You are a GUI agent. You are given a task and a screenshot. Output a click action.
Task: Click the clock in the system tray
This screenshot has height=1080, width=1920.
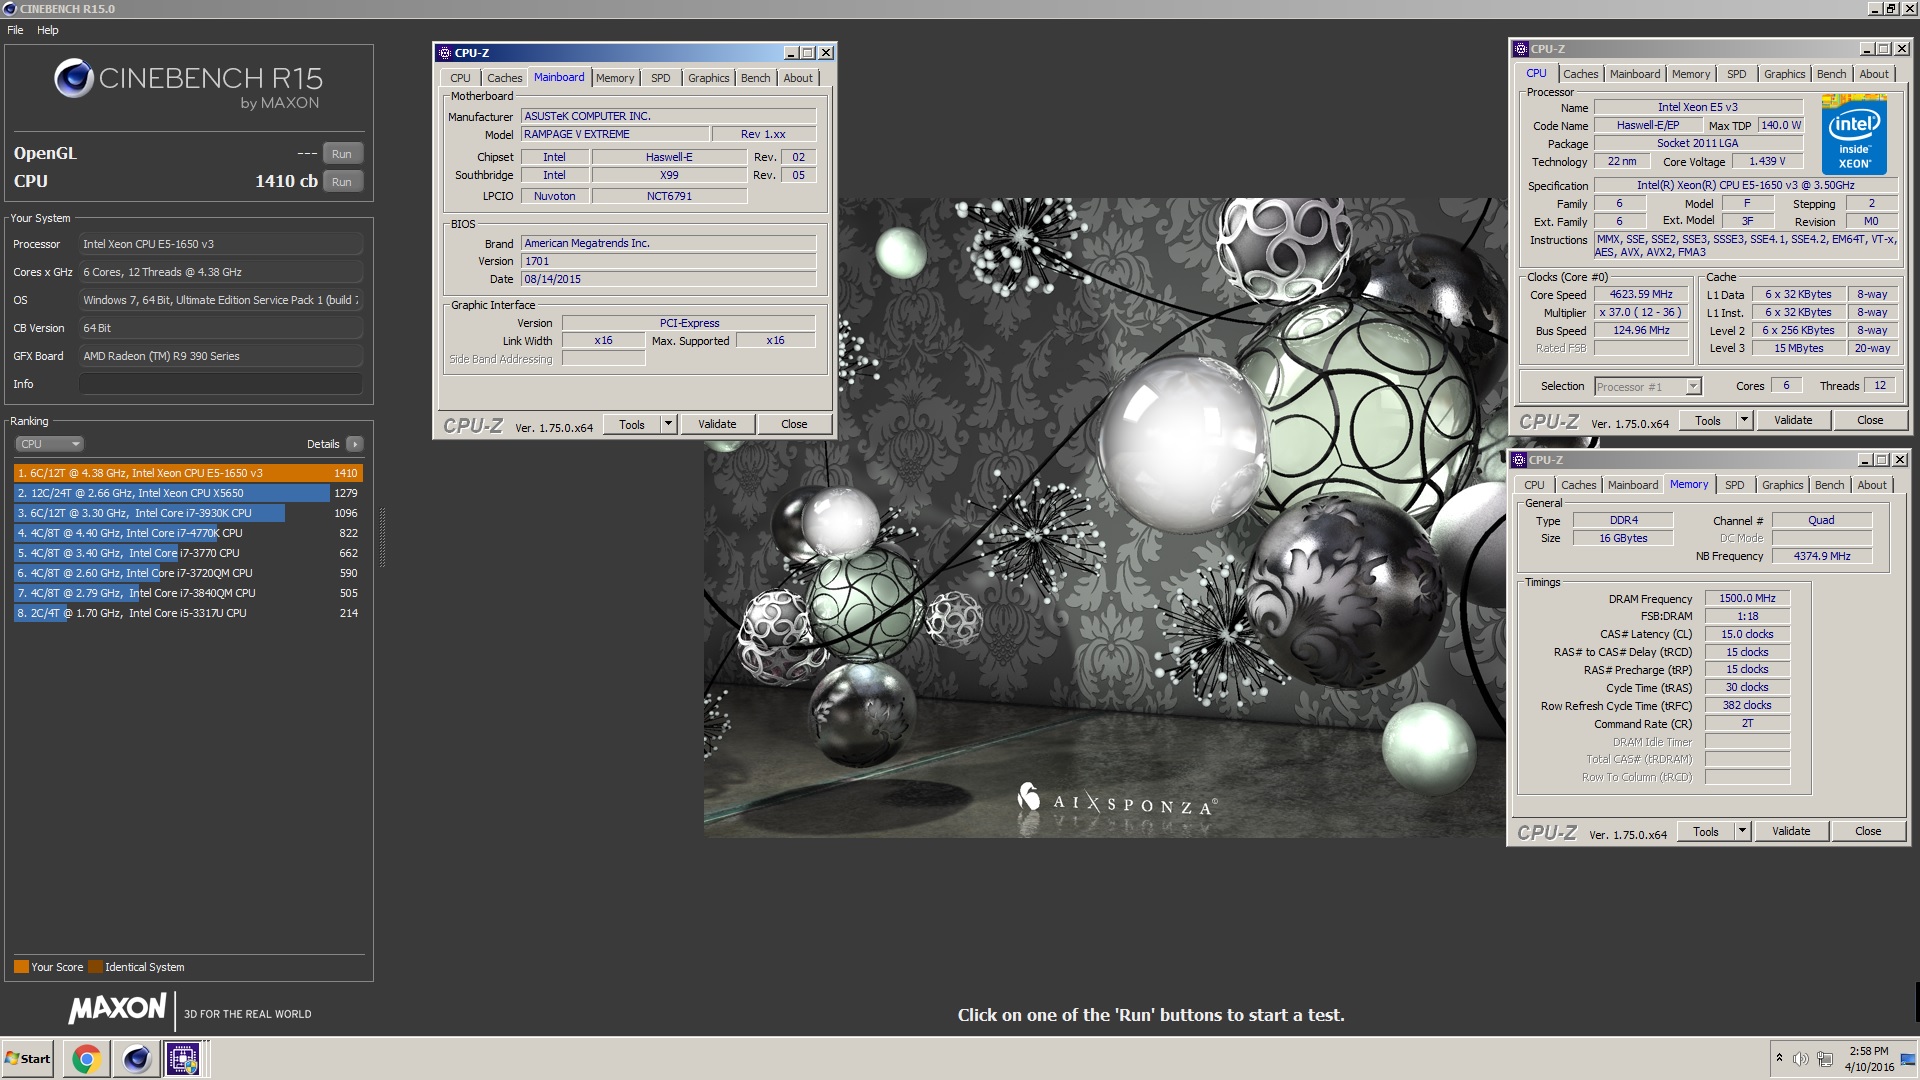1869,1059
